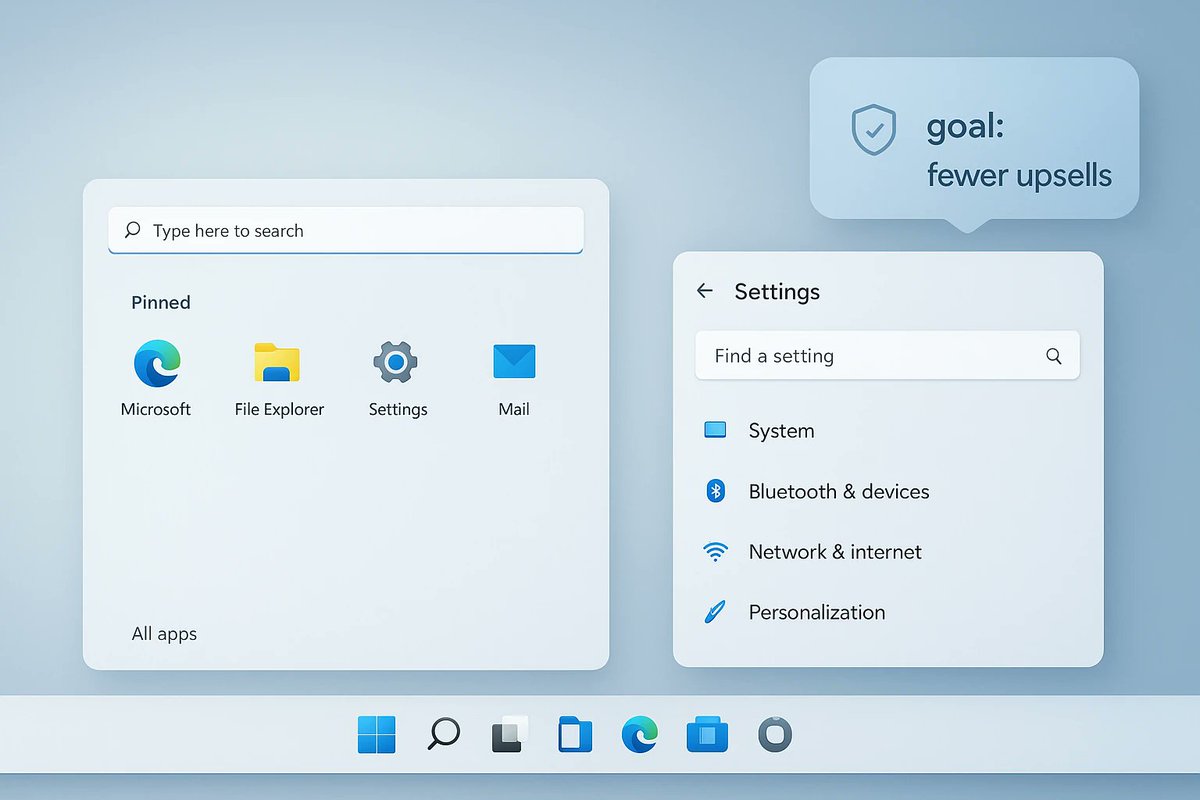The image size is (1200, 800).
Task: Open the blue file icon beside Task View
Action: 575,735
